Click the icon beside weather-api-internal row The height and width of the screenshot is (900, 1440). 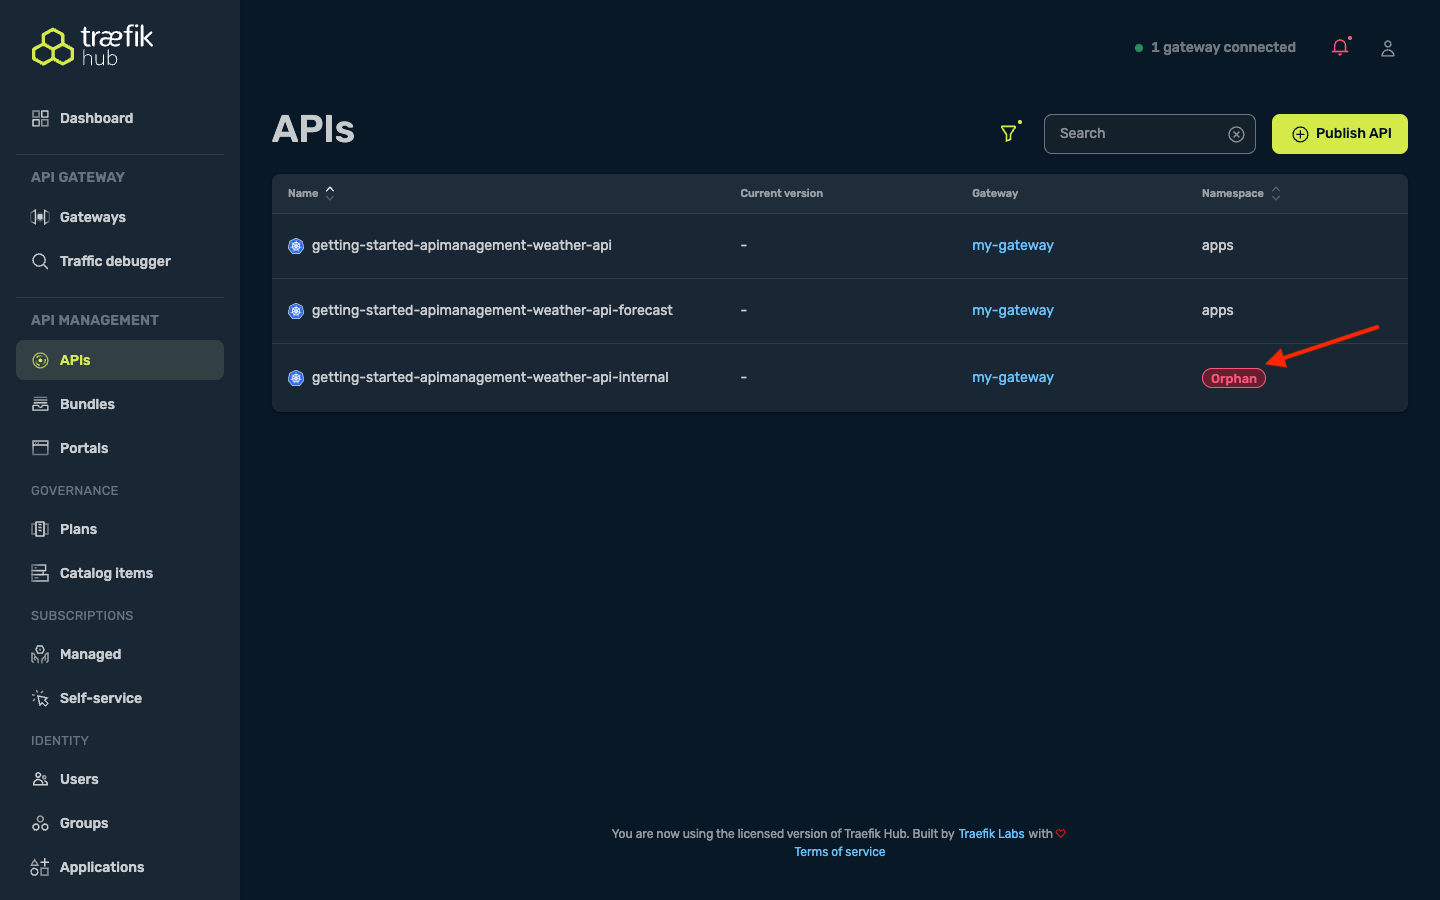coord(296,378)
